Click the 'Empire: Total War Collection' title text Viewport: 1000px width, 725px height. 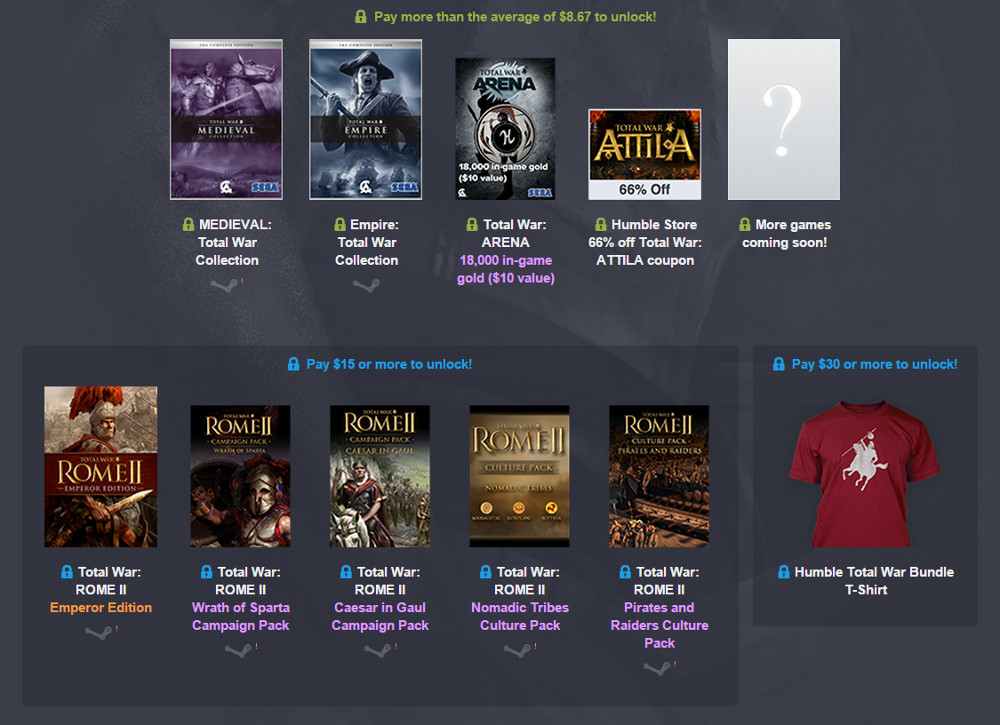(x=367, y=242)
